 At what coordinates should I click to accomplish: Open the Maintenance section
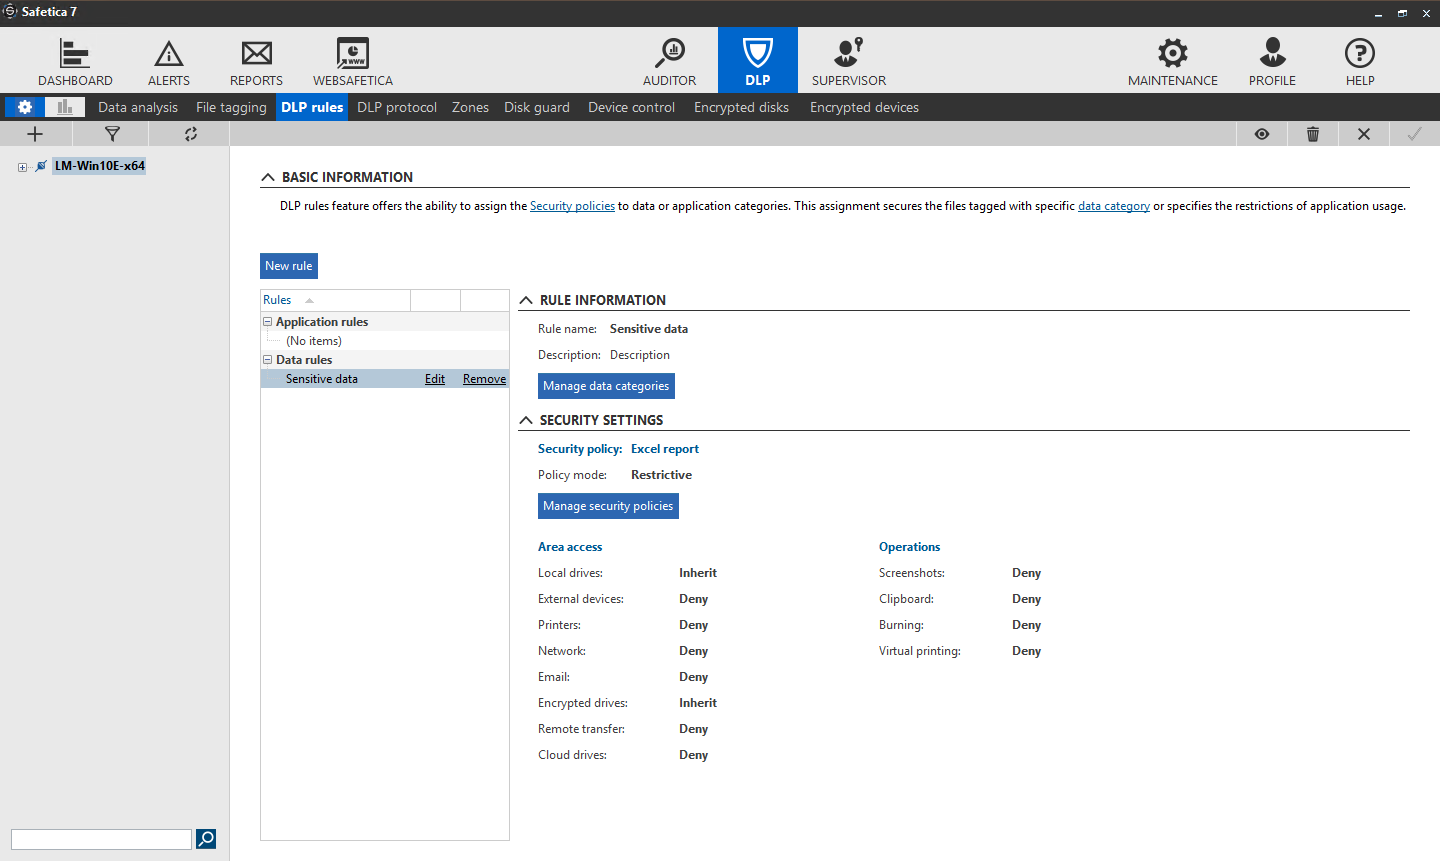point(1173,62)
